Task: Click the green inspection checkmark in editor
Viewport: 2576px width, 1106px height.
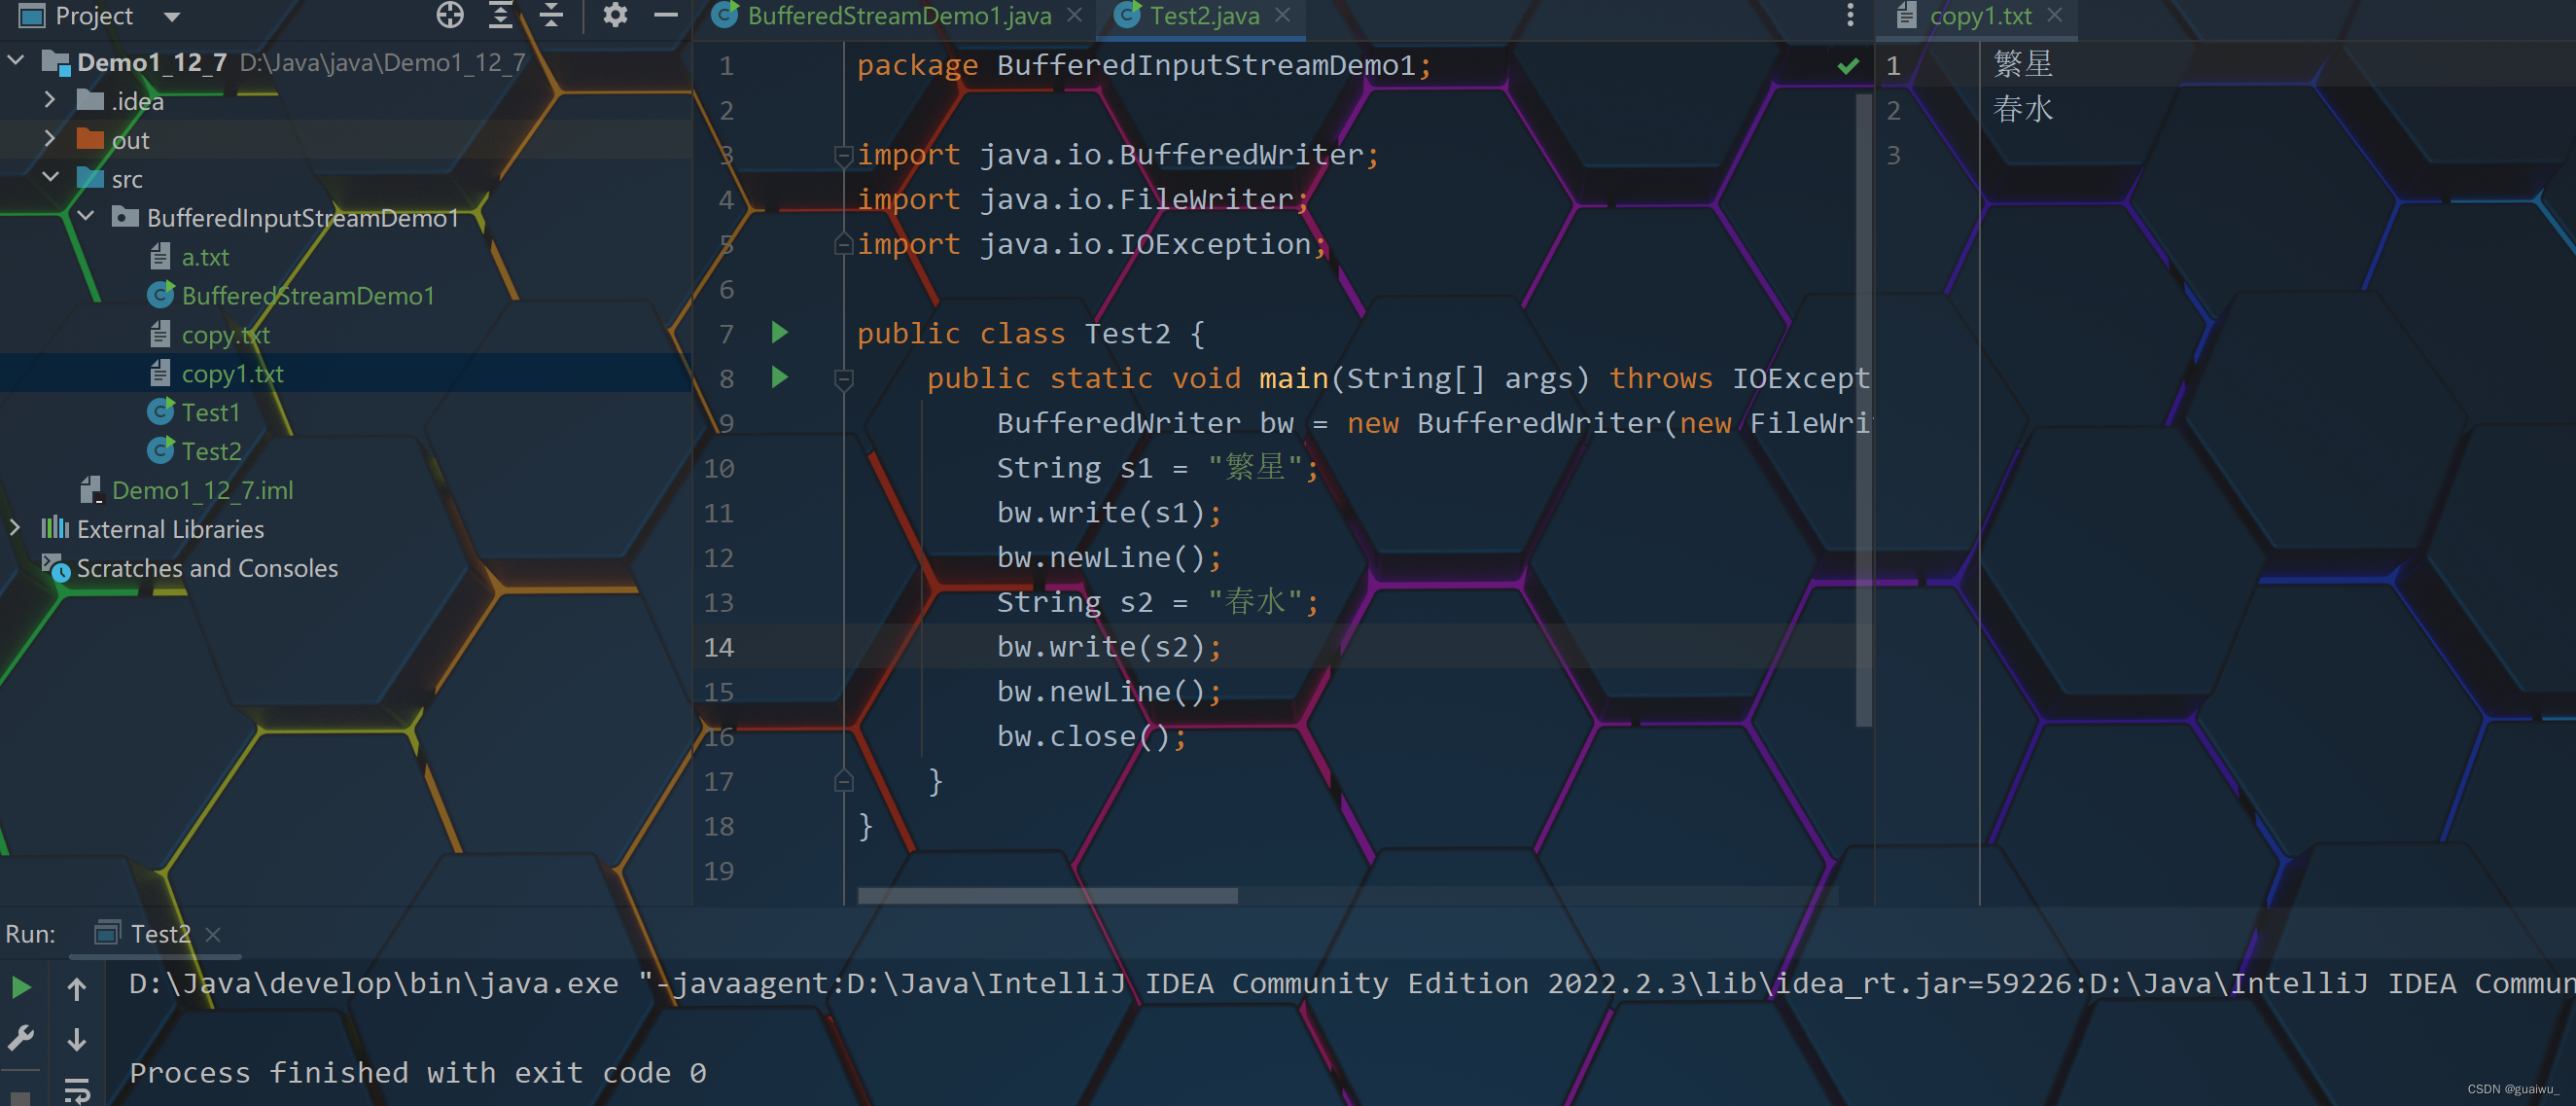Action: click(1848, 66)
